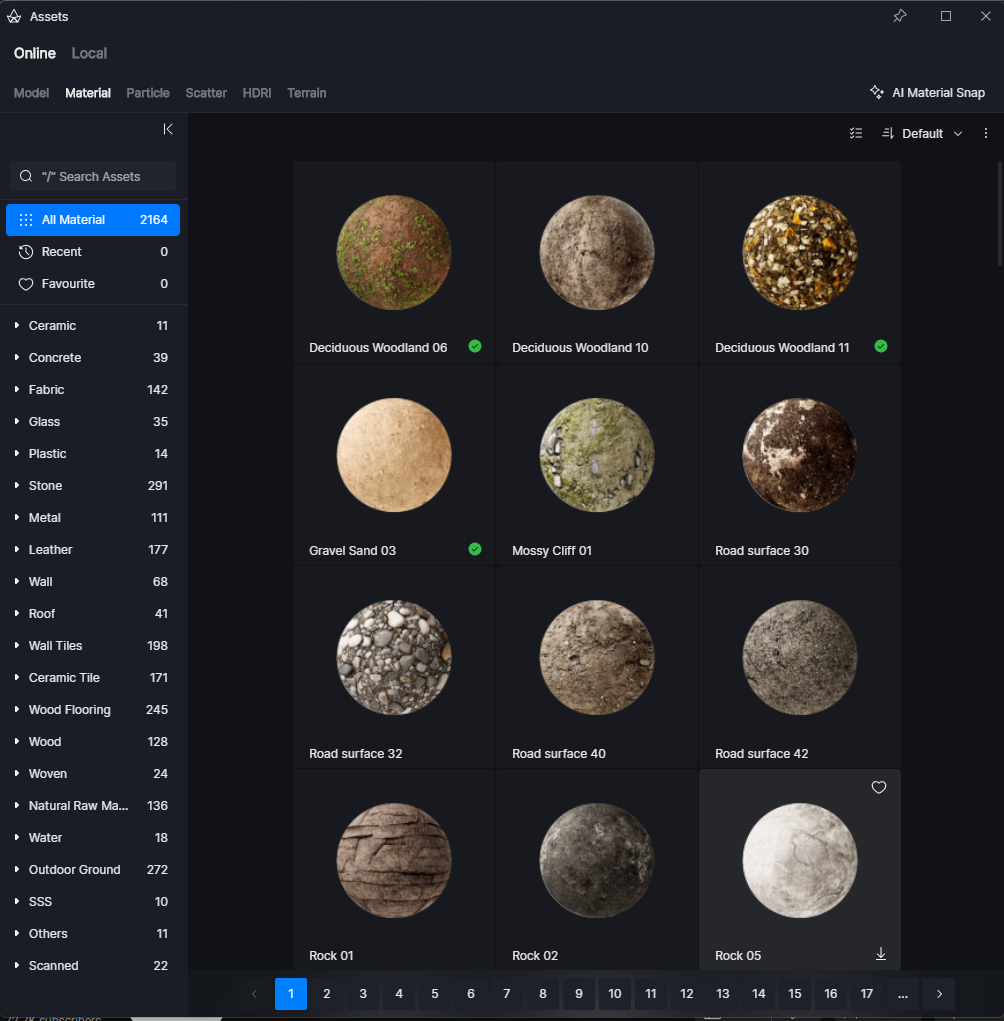The height and width of the screenshot is (1021, 1004).
Task: Focus the Search Assets field
Action: (93, 176)
